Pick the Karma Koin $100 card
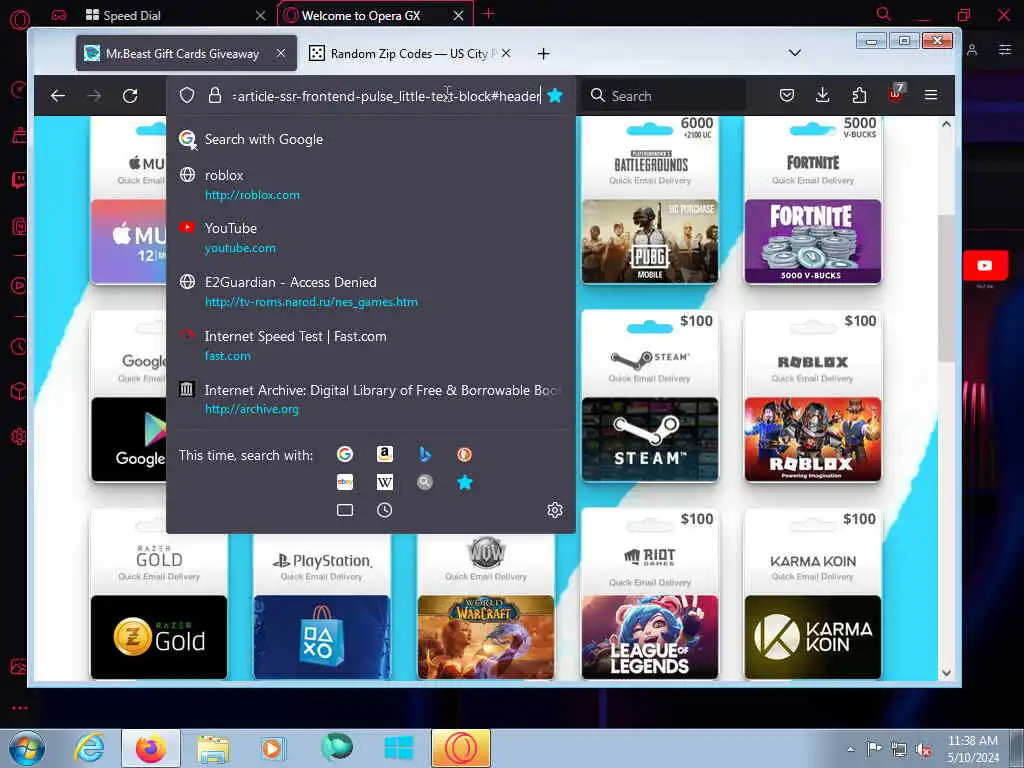The width and height of the screenshot is (1024, 768). [x=813, y=594]
